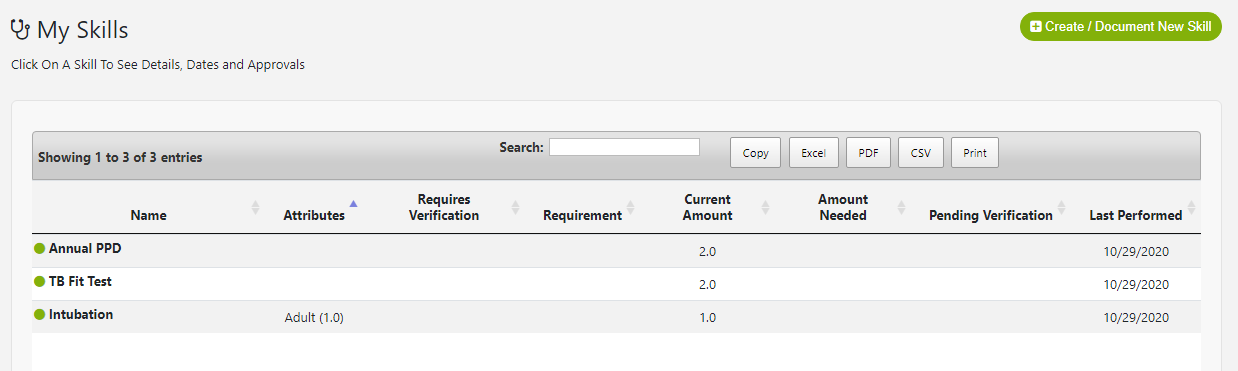Export skills list as PDF
This screenshot has width=1238, height=371.
tap(868, 153)
